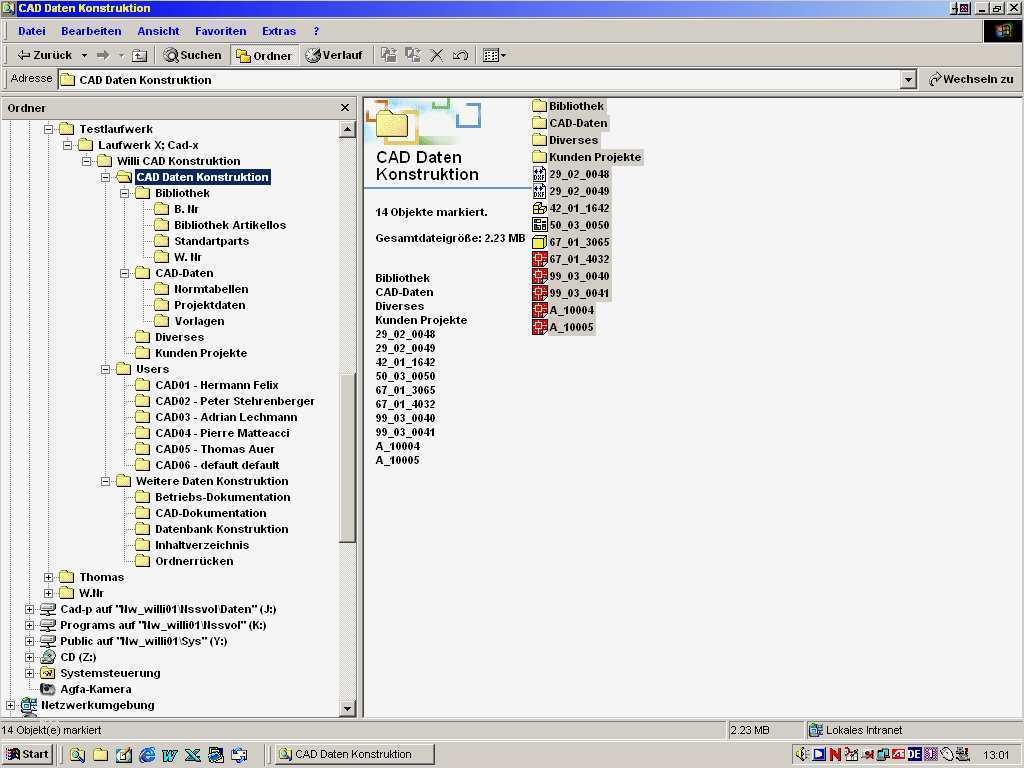The width and height of the screenshot is (1024, 768).
Task: Collapse the Users folder node
Action: (x=105, y=369)
